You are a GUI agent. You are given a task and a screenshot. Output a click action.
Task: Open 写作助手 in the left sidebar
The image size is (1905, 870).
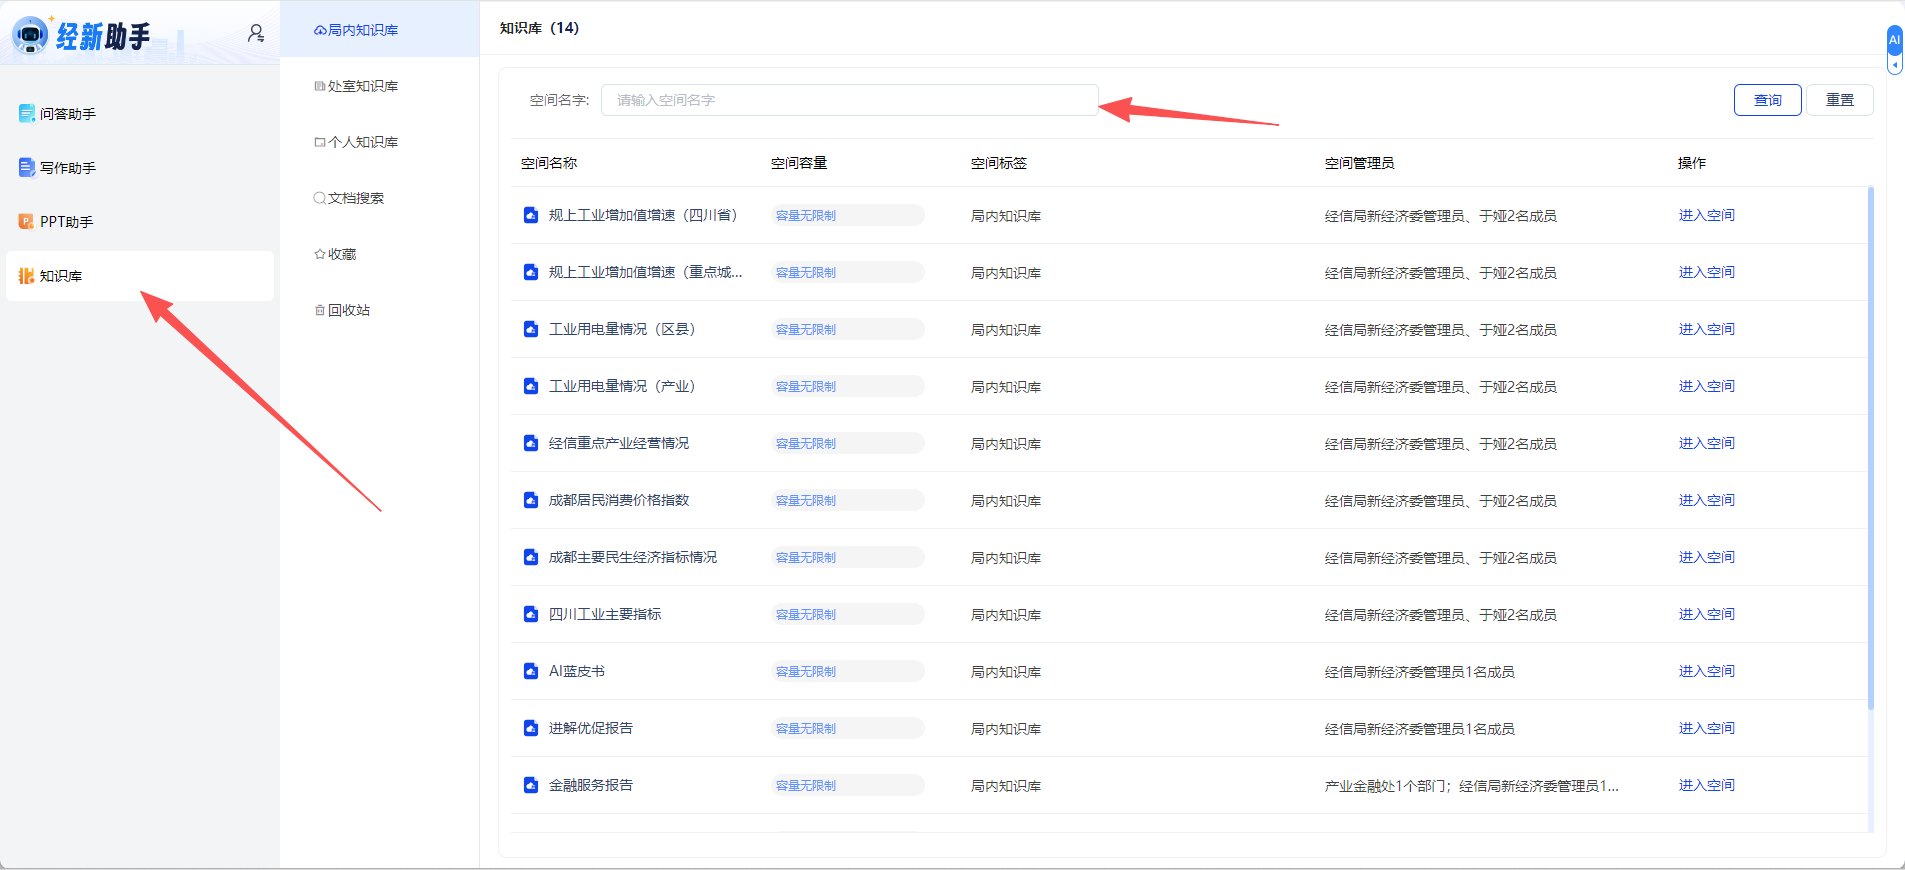click(x=140, y=168)
